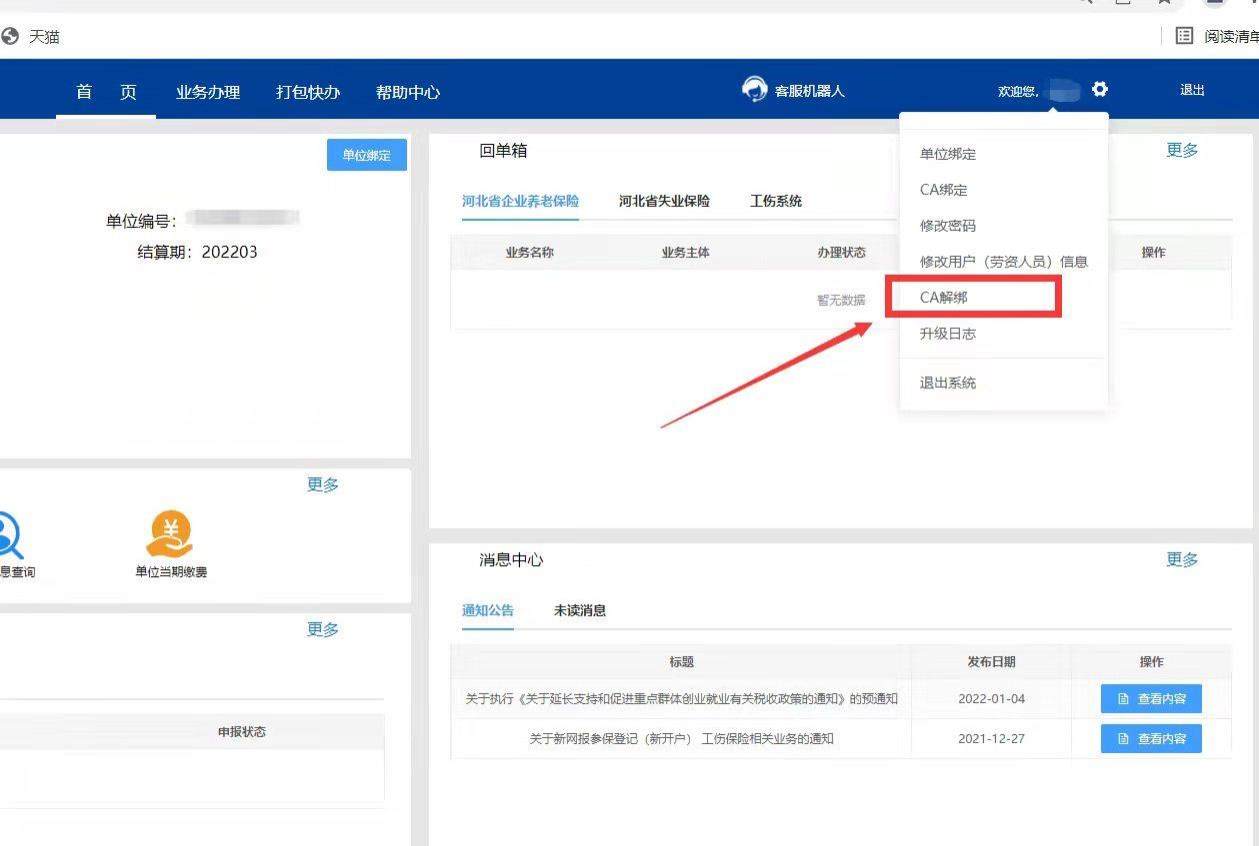Click 查看内容 for the 2022-01-04 notice
Viewport: 1259px width, 846px height.
point(1151,699)
